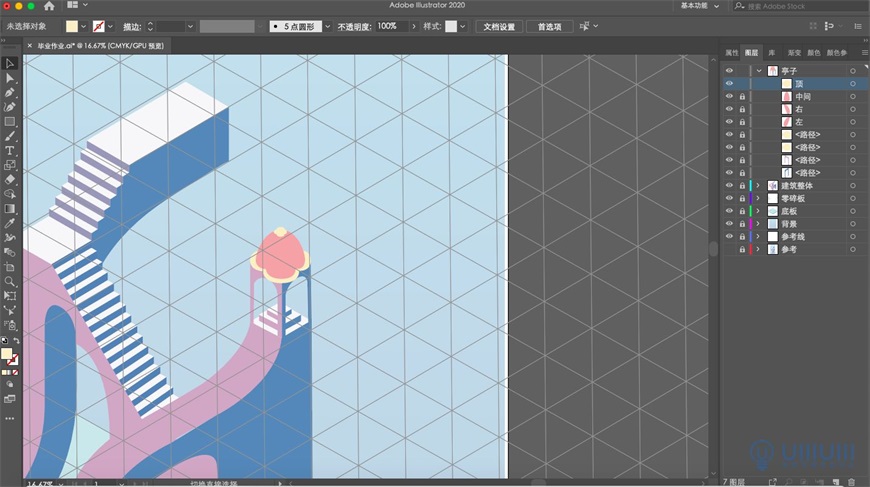The width and height of the screenshot is (870, 487).
Task: Click the 首选项 button
Action: tap(549, 27)
